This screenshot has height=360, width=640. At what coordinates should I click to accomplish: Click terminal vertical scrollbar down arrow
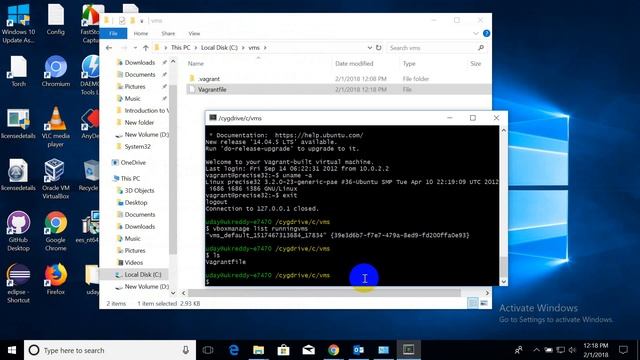(x=503, y=281)
